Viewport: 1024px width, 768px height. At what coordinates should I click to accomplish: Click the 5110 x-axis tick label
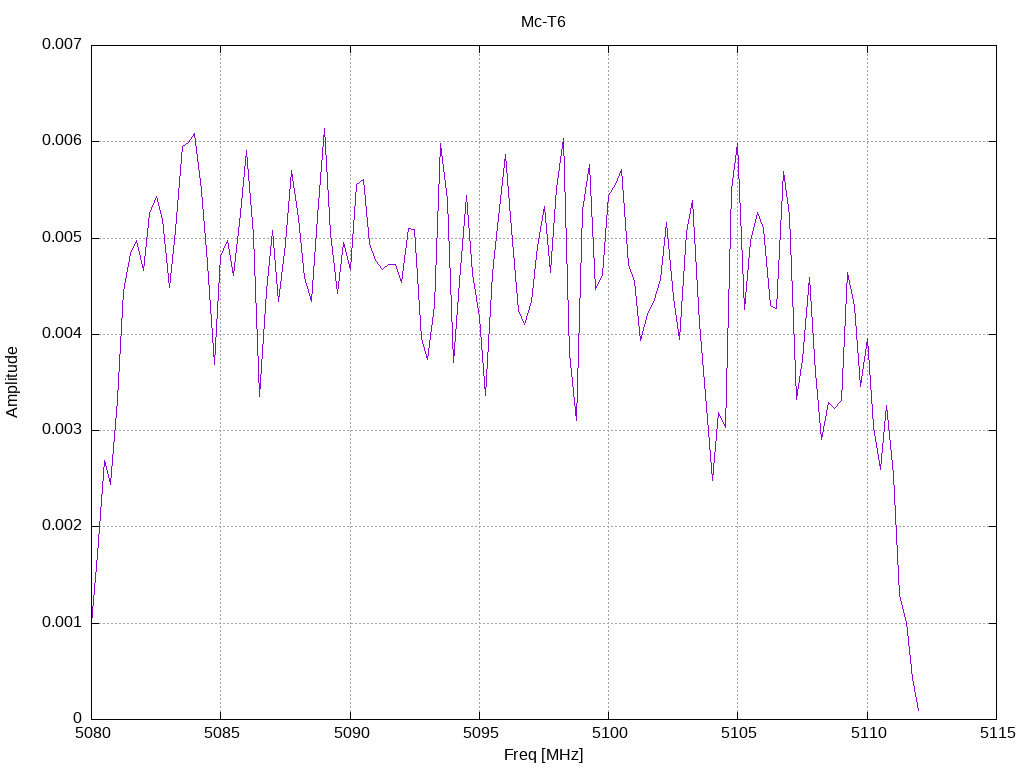coord(868,733)
